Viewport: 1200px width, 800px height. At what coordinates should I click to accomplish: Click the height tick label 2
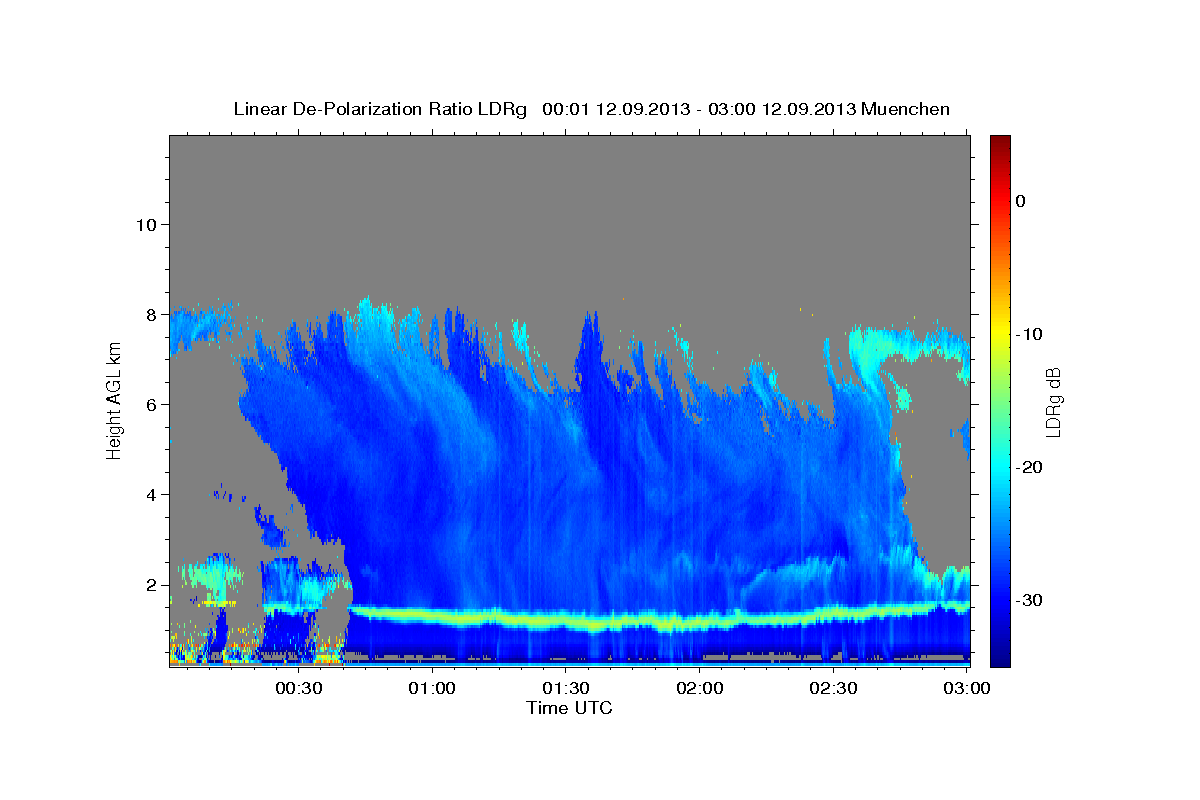[152, 585]
